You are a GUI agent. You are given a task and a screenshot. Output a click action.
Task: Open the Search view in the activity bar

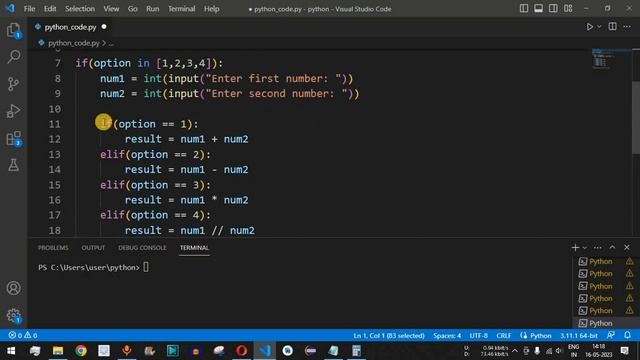[13, 56]
